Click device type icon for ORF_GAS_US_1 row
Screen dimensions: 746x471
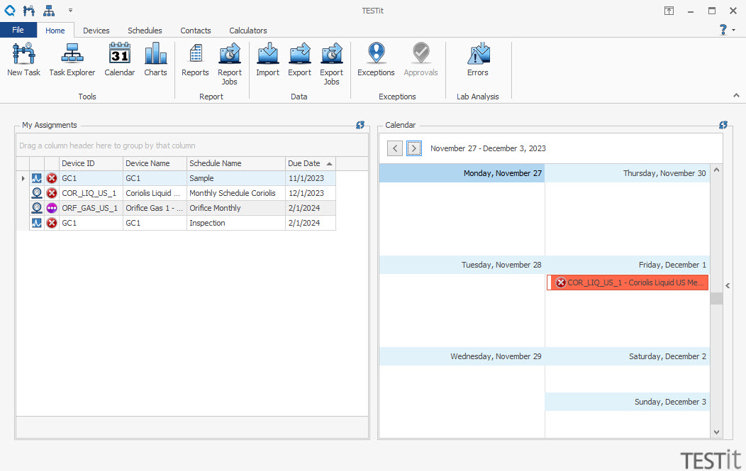tap(37, 208)
